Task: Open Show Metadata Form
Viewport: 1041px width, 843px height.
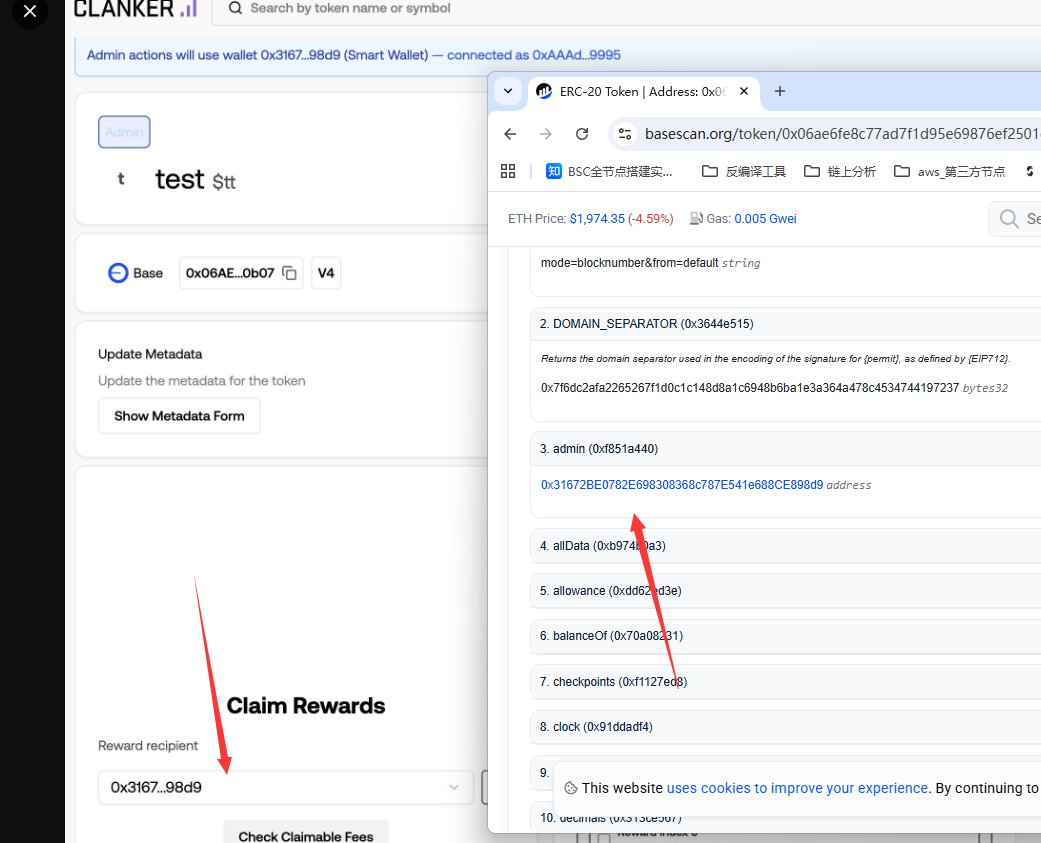Action: [179, 416]
